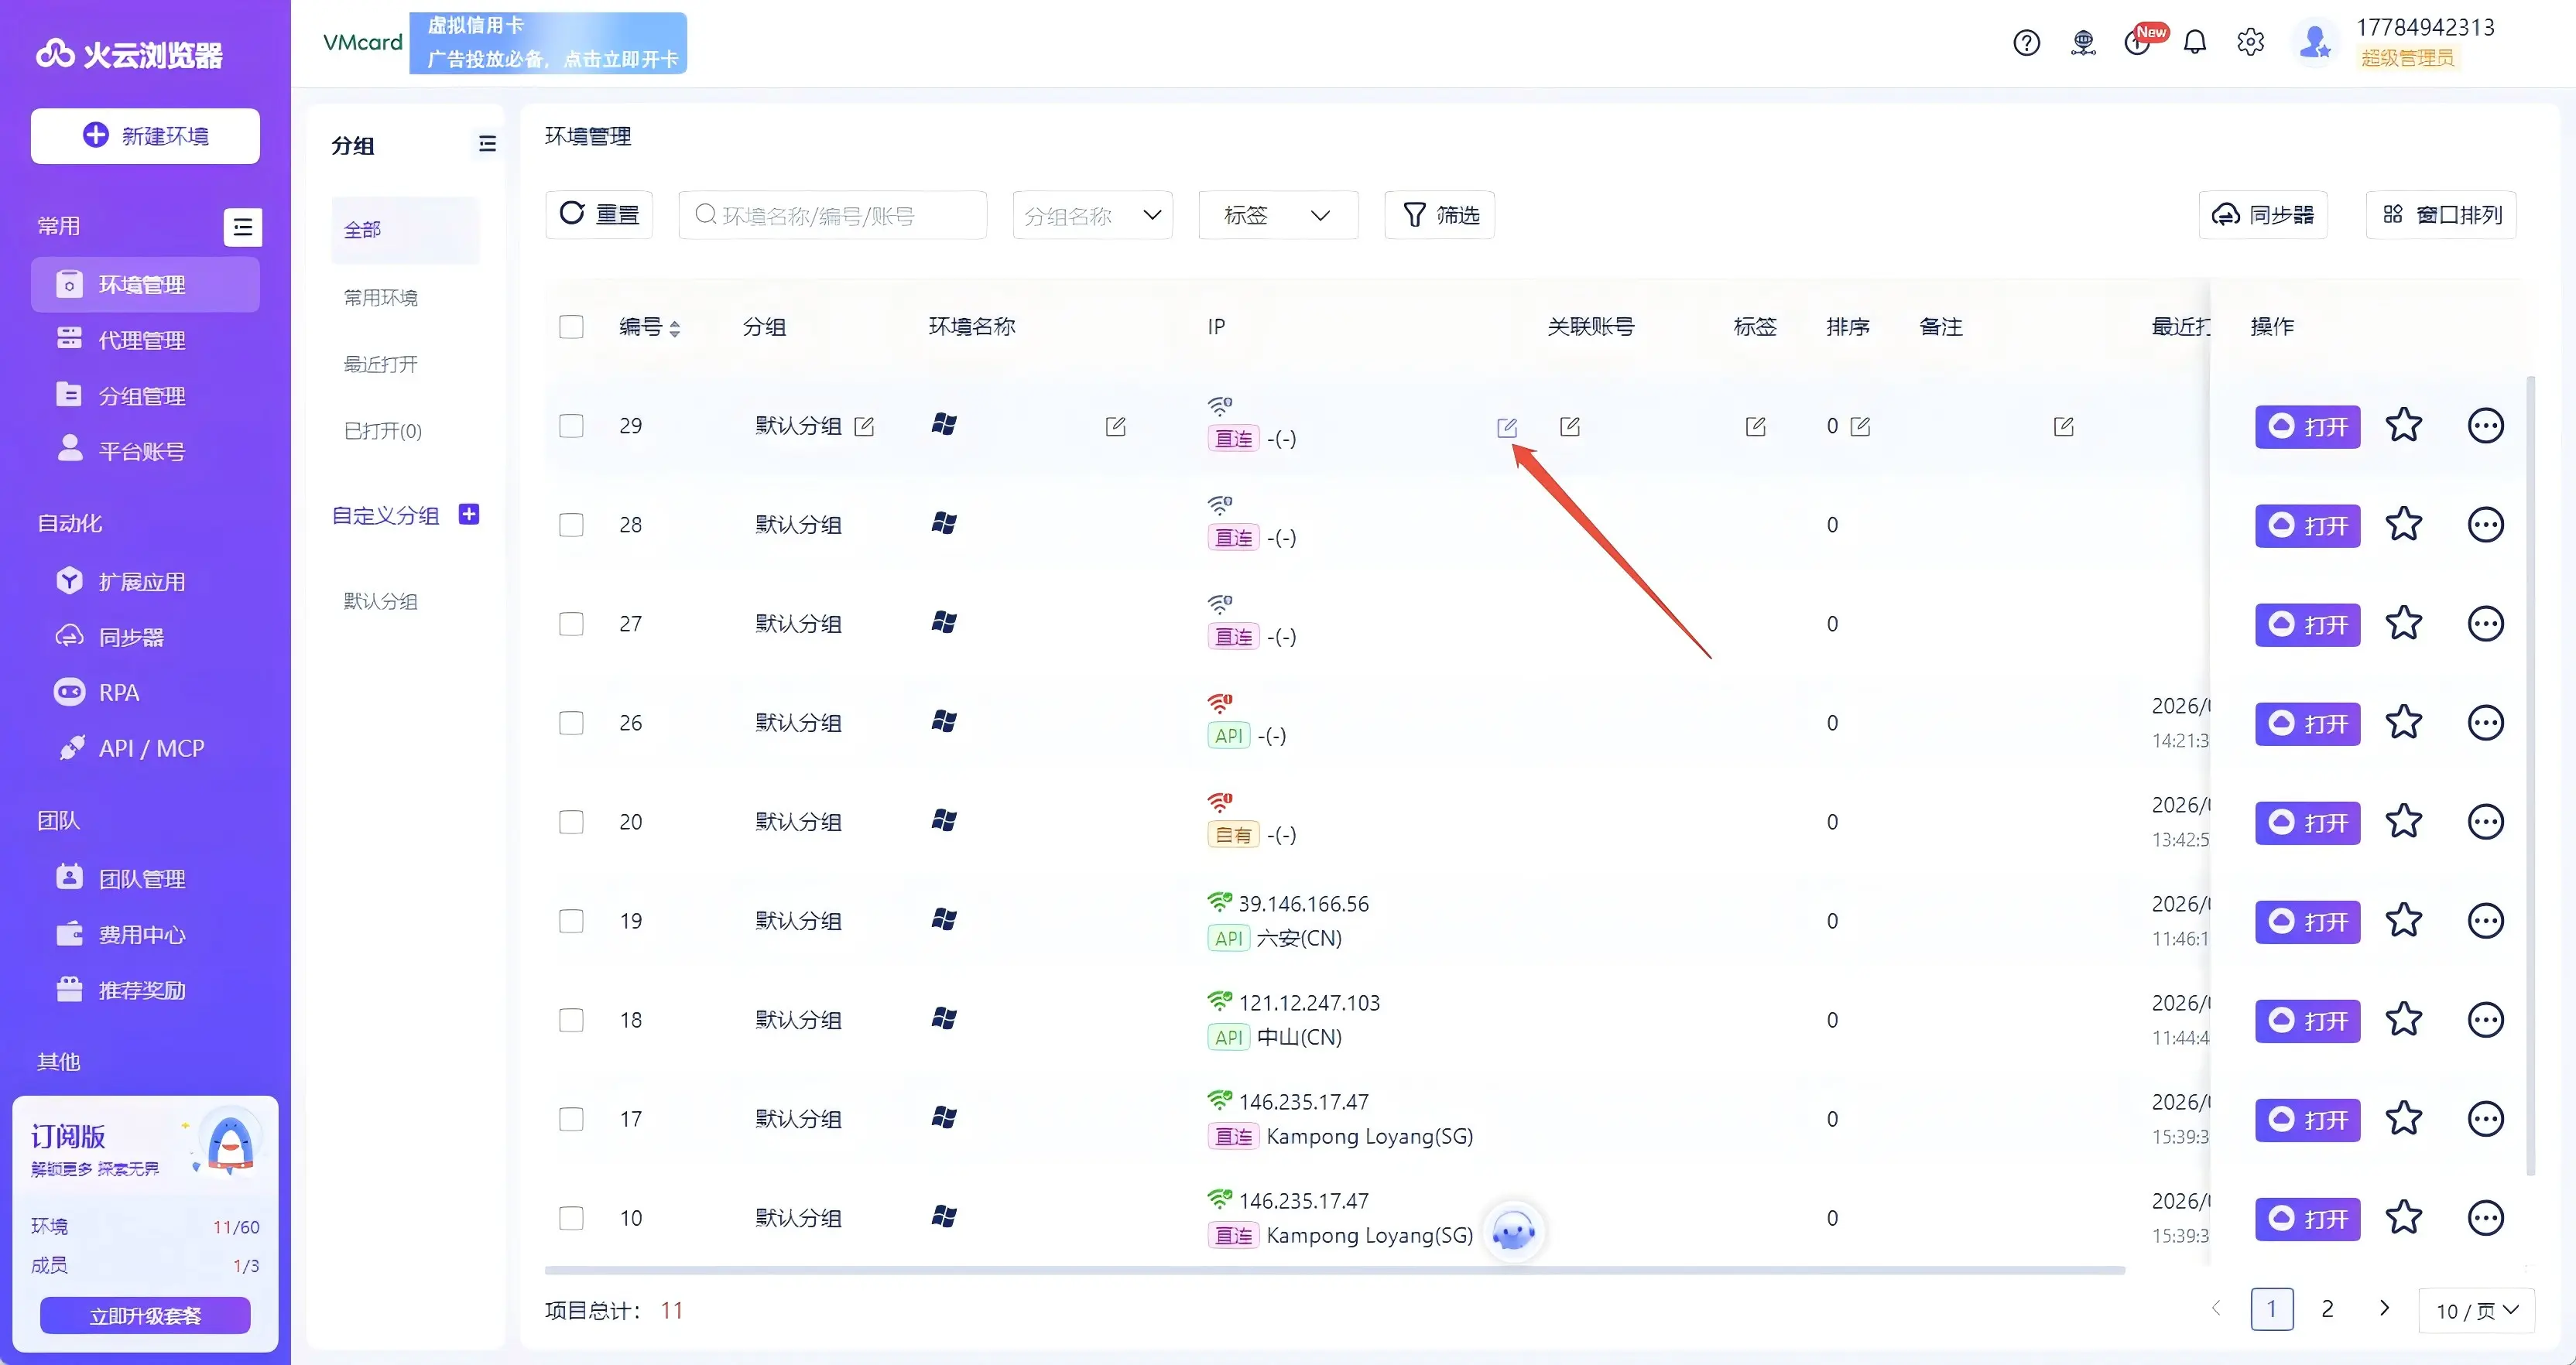Open environment 26 with 打开 button
Viewport: 2576px width, 1365px height.
2307,723
